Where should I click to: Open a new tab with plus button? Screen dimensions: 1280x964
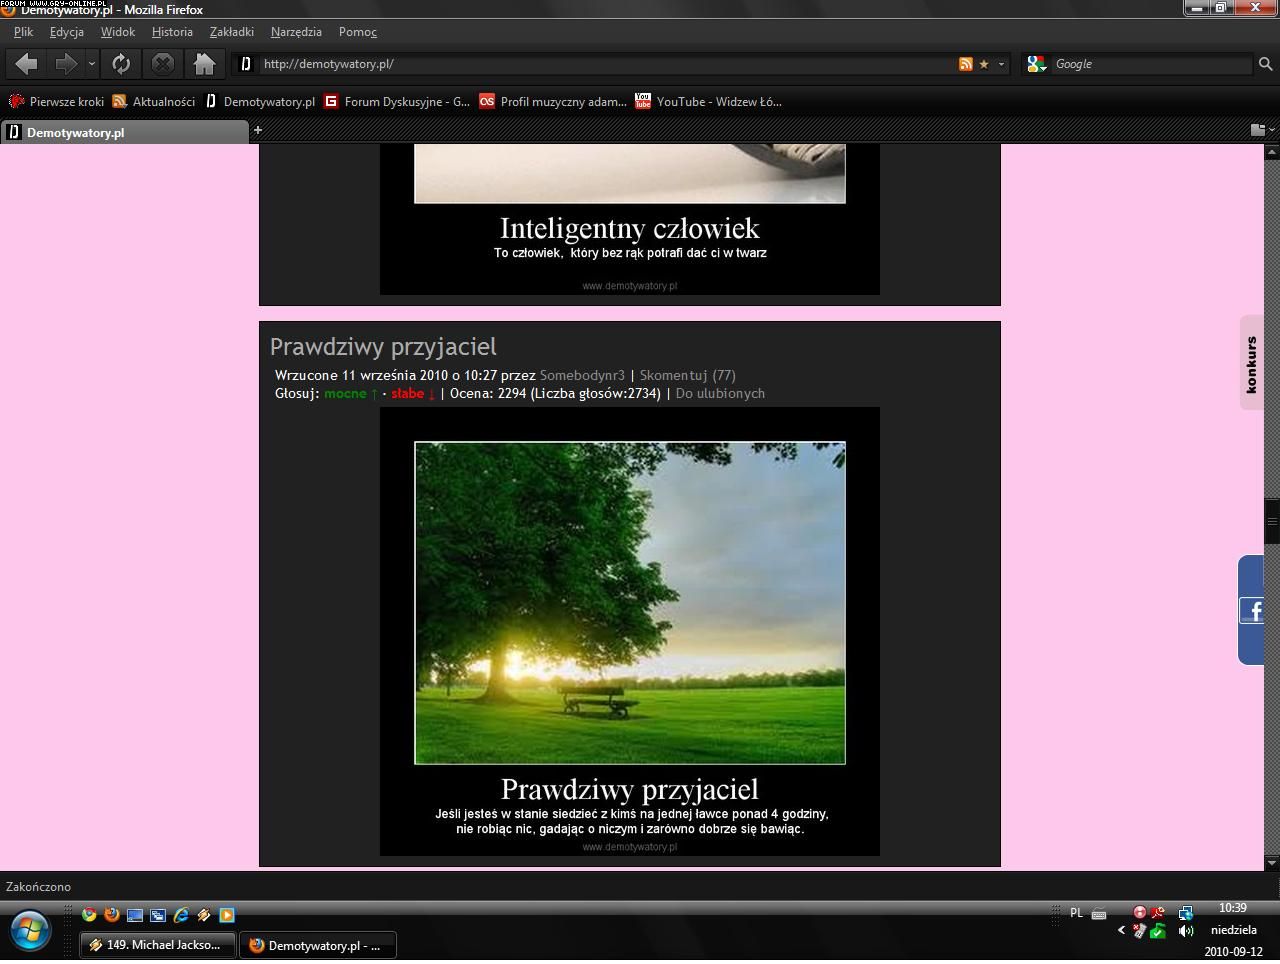[x=258, y=130]
